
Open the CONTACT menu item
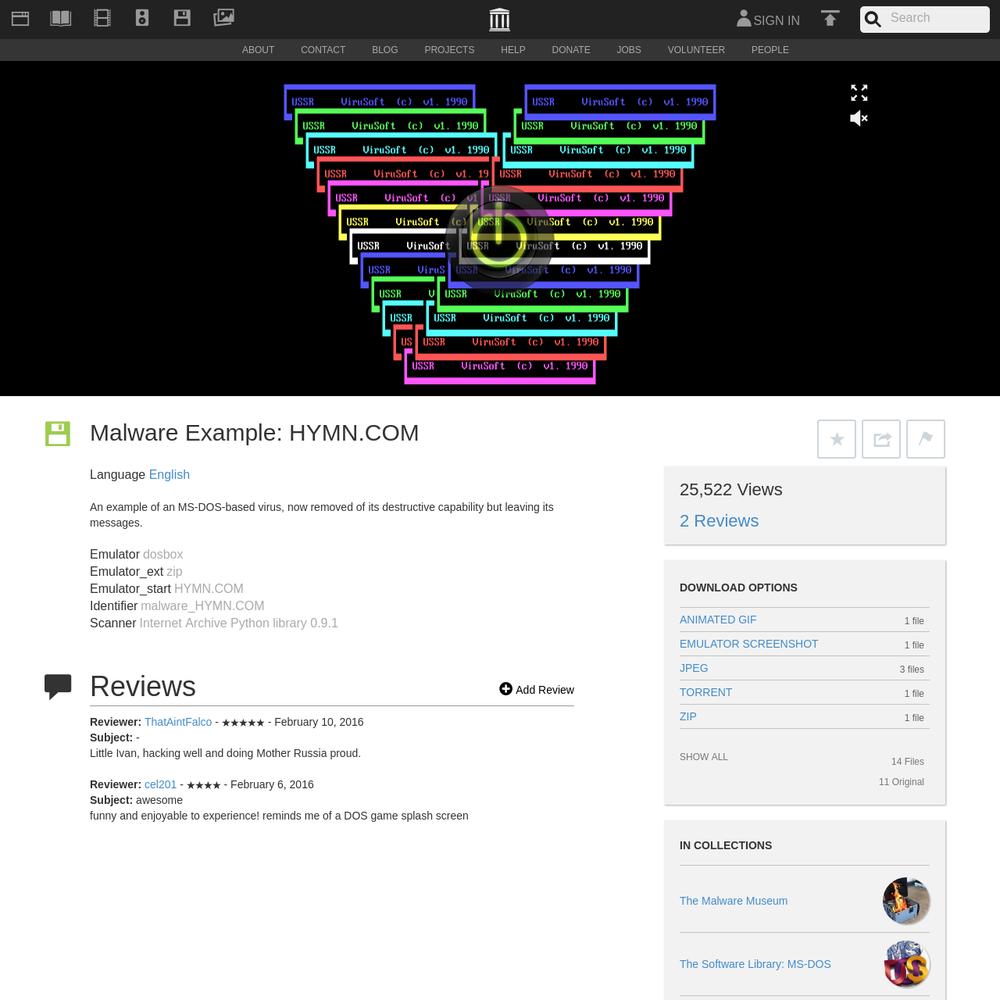coord(323,50)
